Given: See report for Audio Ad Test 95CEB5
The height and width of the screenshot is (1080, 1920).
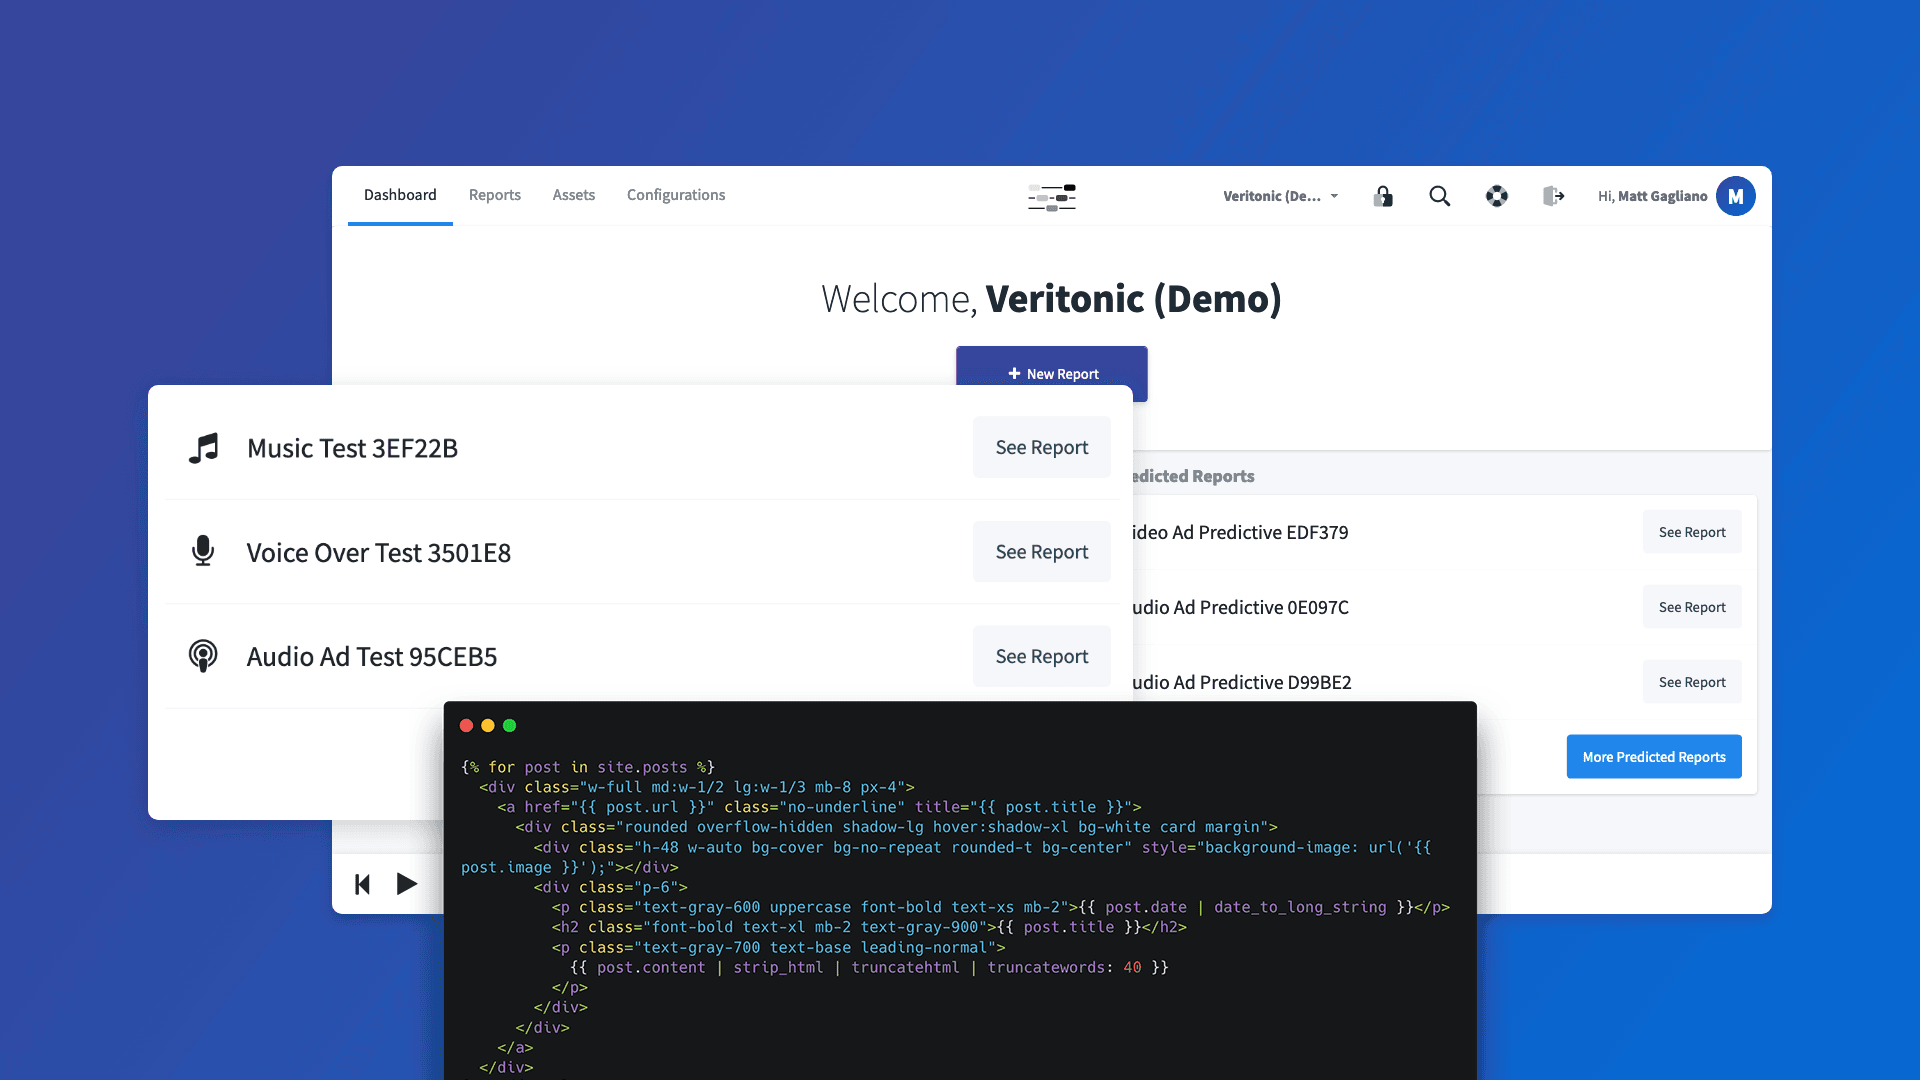Looking at the screenshot, I should (x=1042, y=656).
